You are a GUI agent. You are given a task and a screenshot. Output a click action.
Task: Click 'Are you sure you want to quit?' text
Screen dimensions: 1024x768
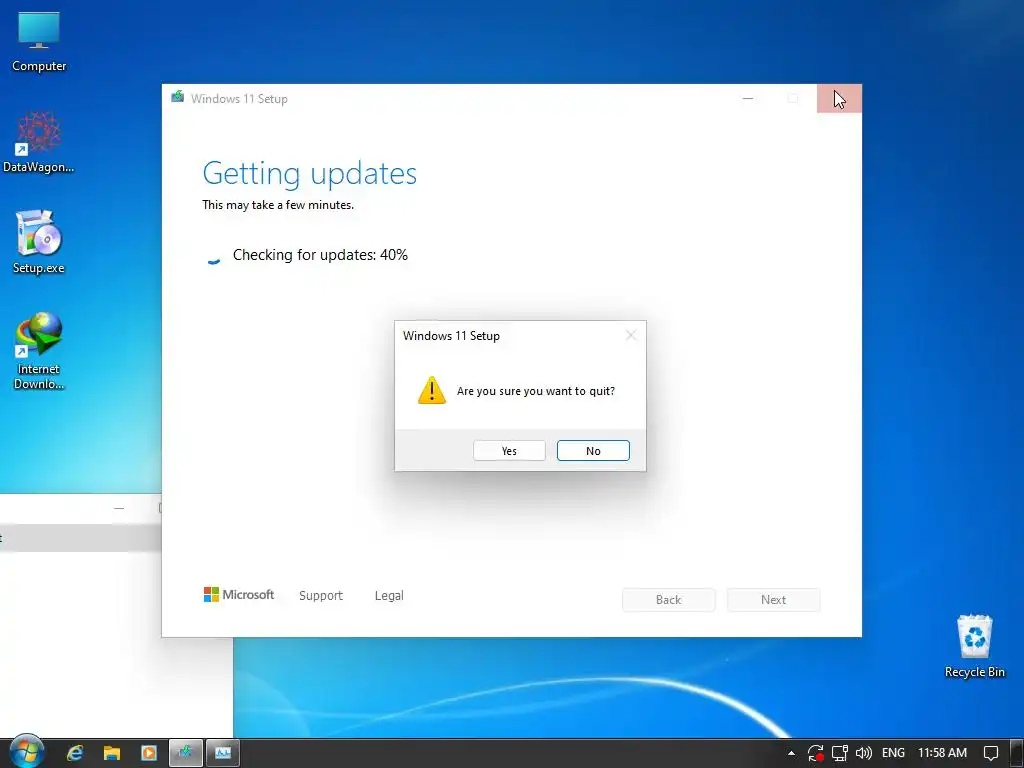click(536, 391)
